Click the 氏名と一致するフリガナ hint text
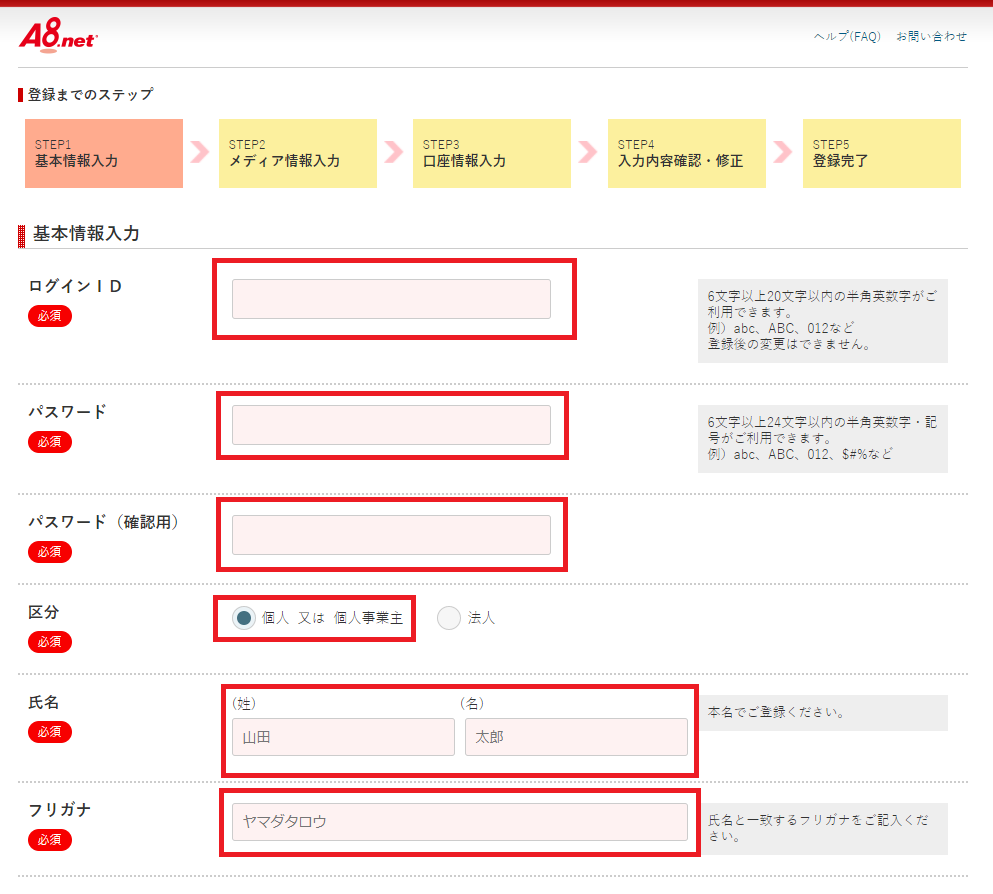Viewport: 993px width, 894px height. pyautogui.click(x=818, y=828)
